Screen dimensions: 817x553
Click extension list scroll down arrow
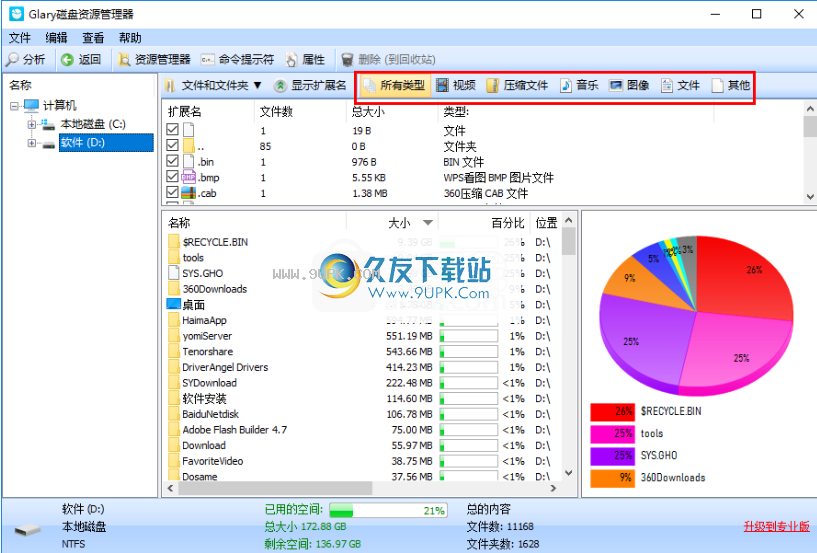[x=810, y=196]
